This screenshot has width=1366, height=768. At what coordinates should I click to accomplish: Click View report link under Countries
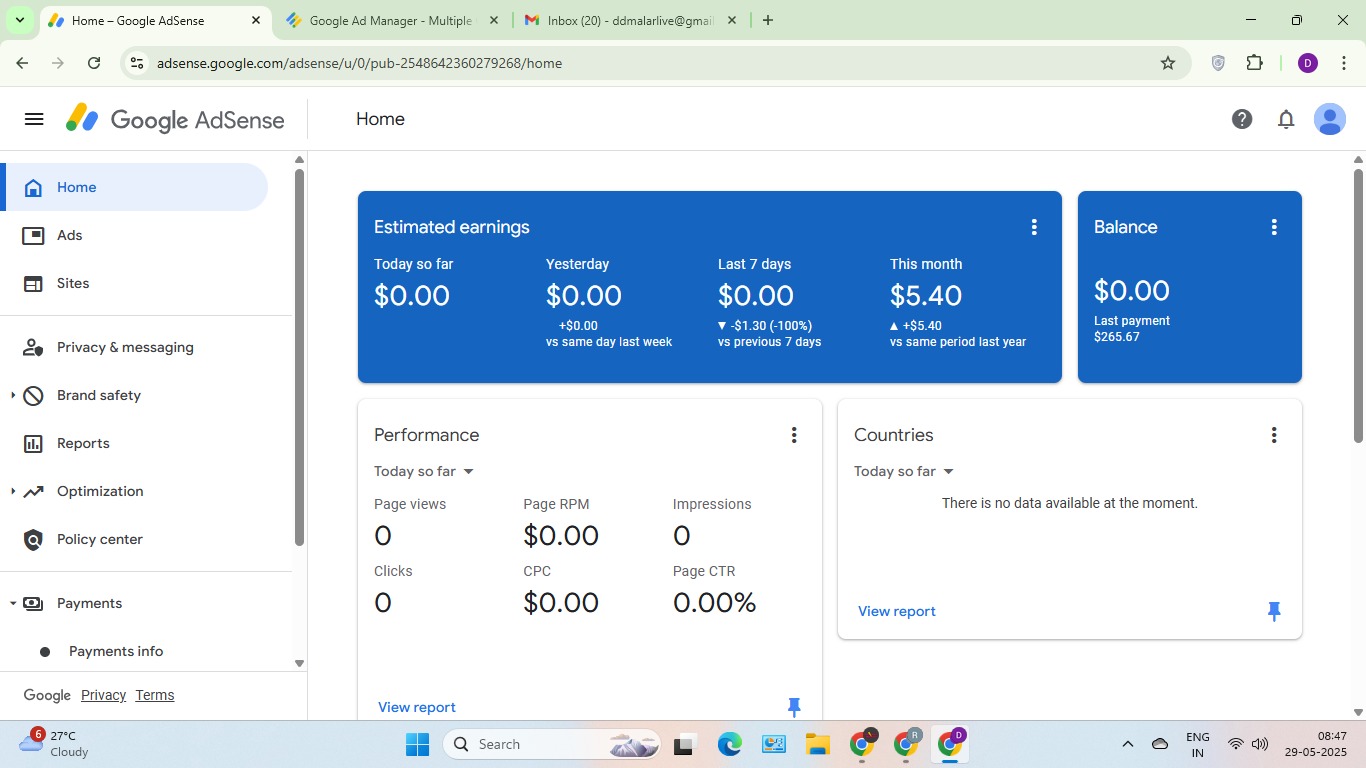[897, 611]
